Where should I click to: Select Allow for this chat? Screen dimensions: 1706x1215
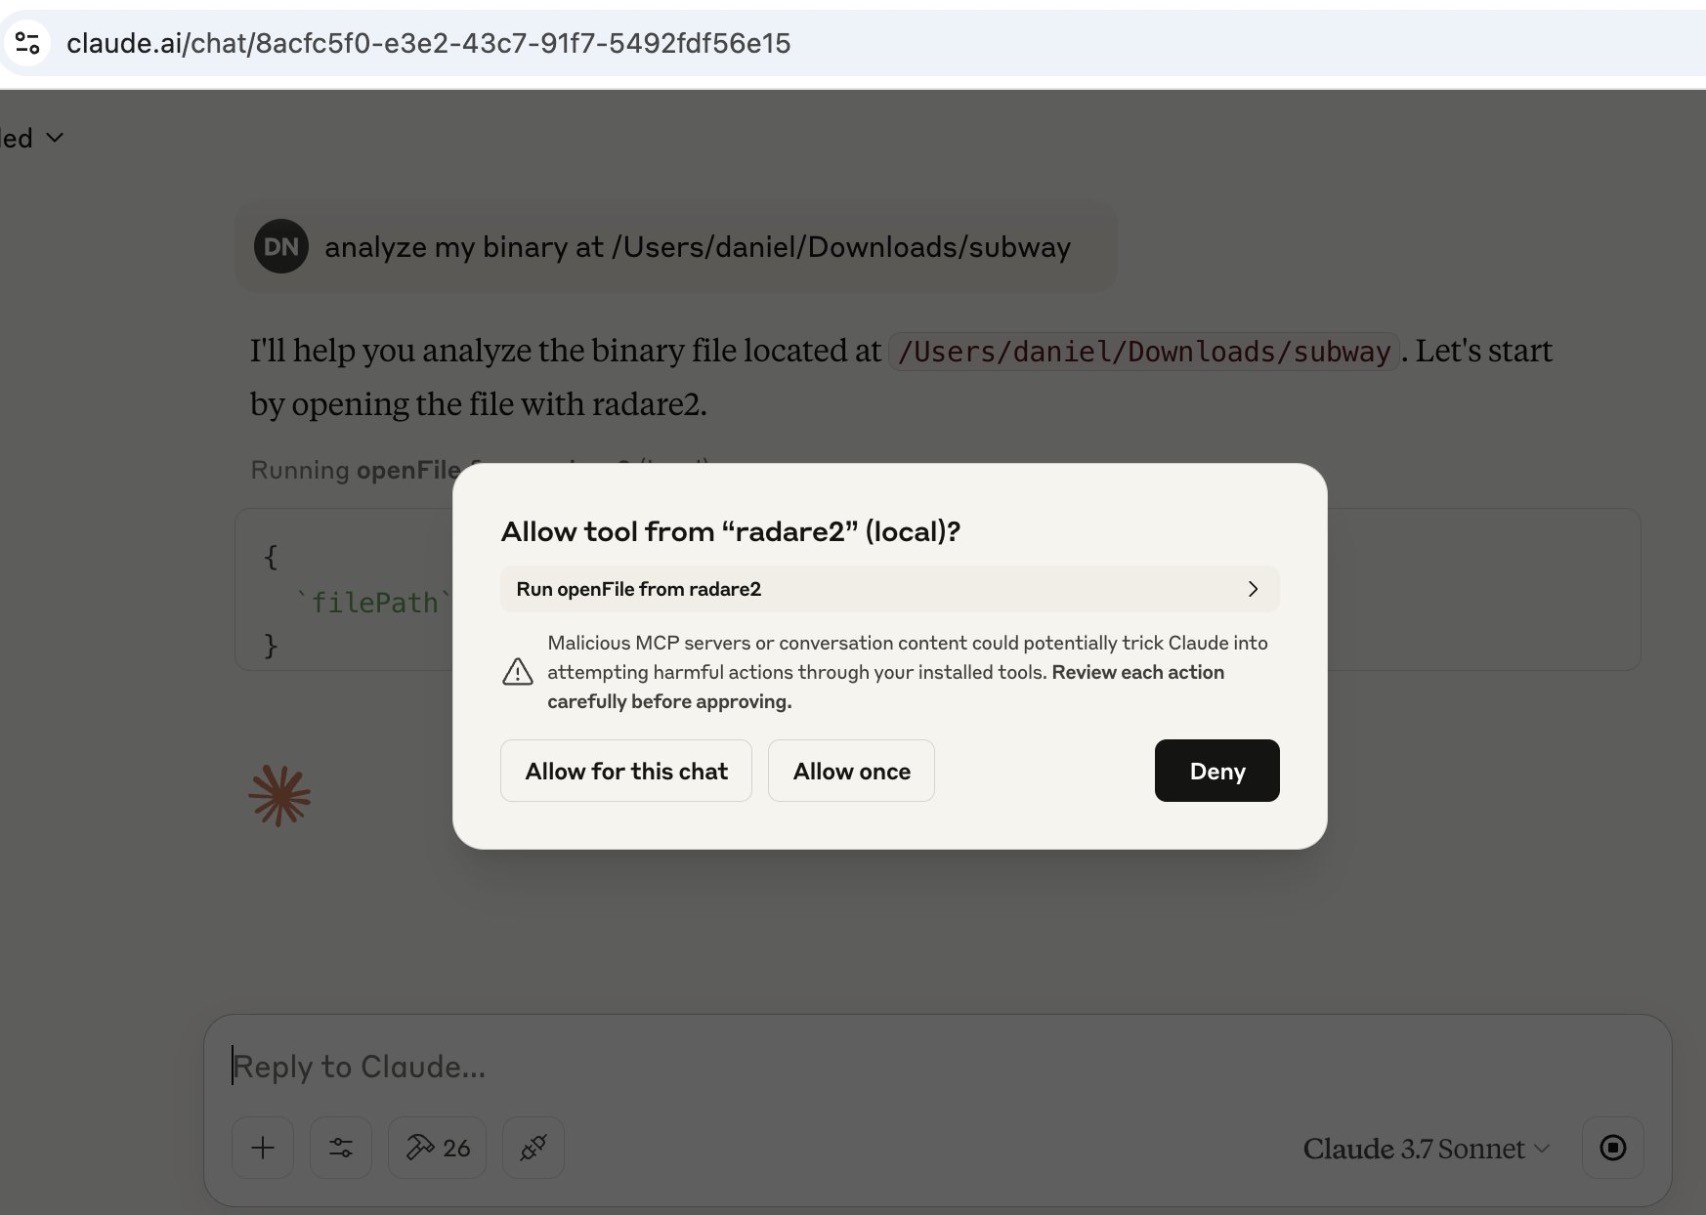tap(626, 770)
